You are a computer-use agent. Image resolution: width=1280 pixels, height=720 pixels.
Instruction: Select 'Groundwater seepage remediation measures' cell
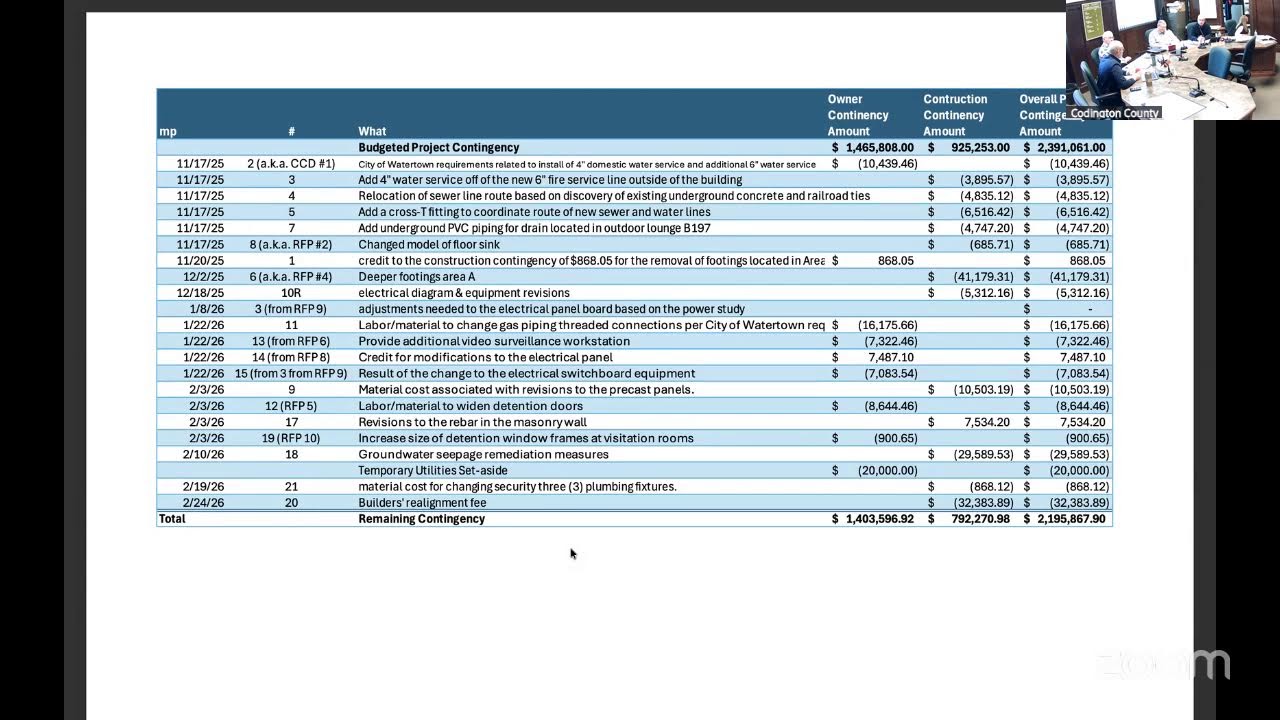484,454
